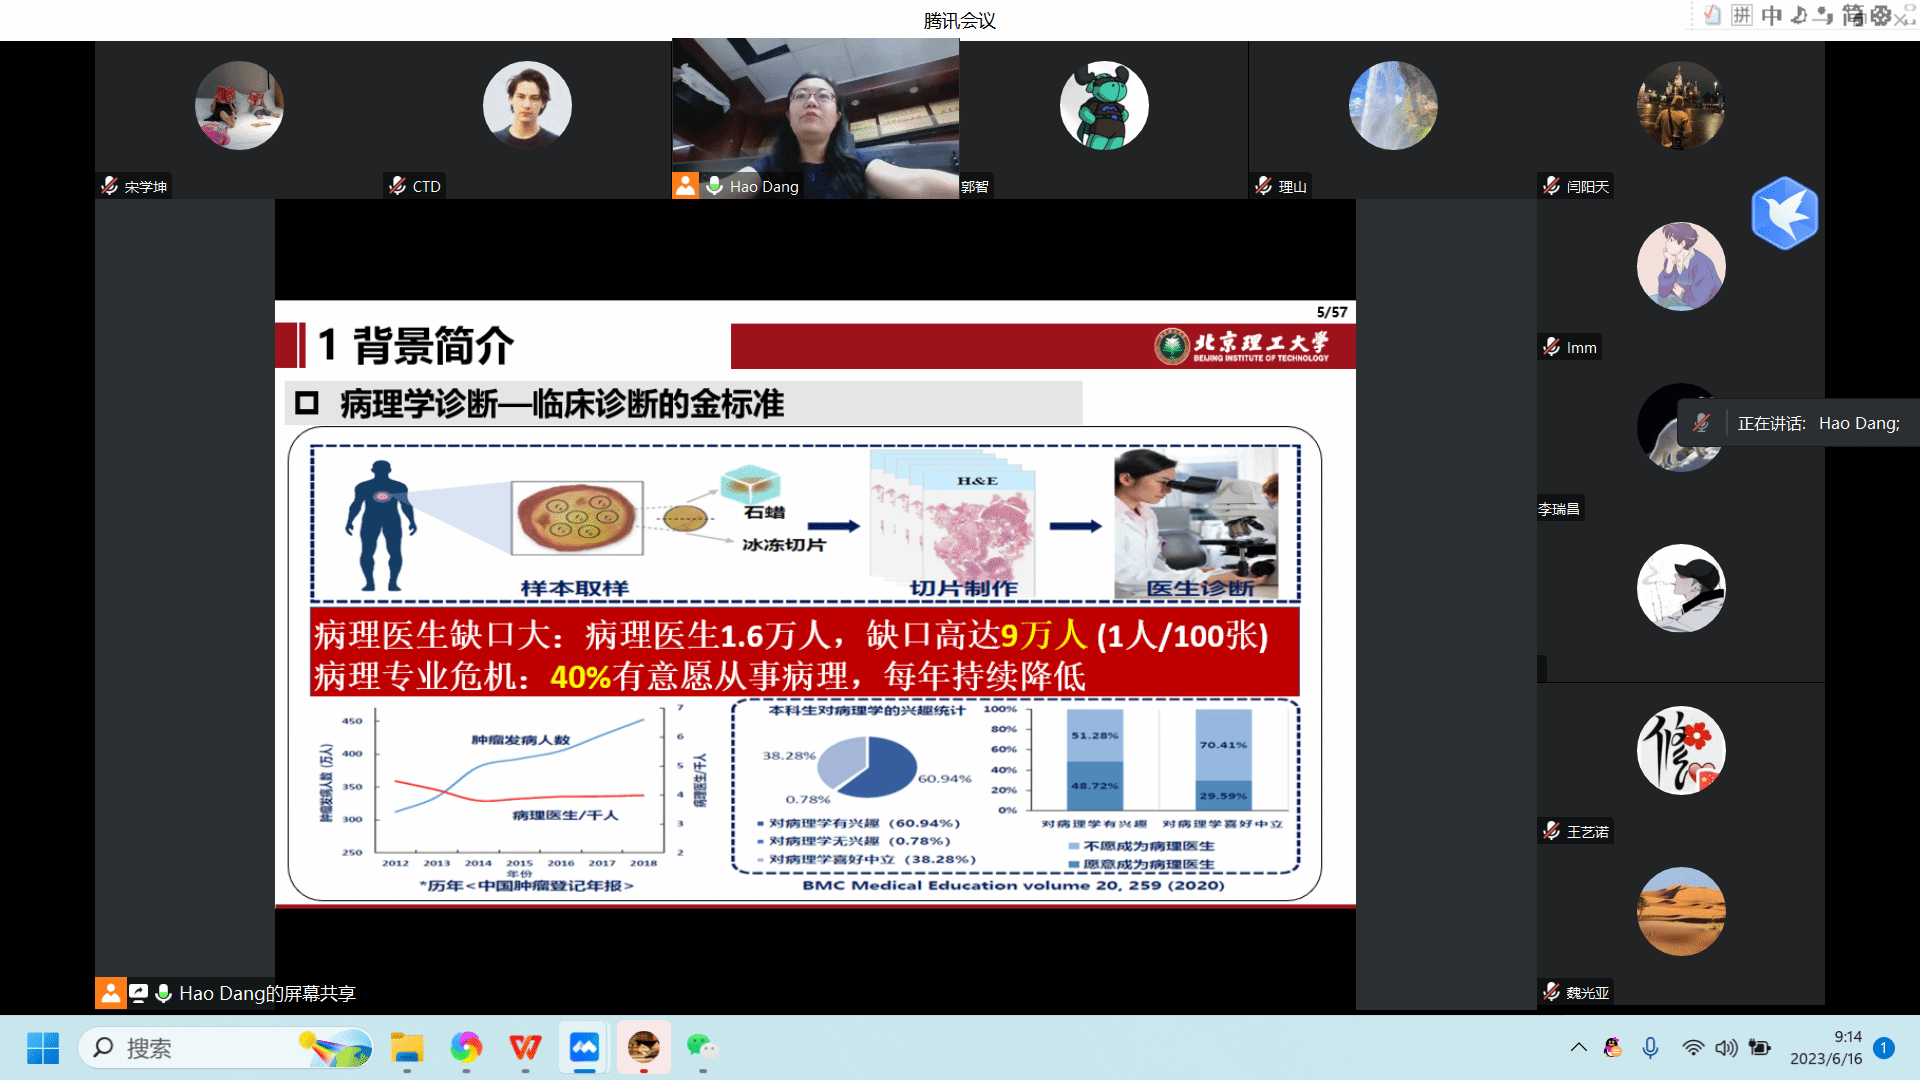Toggle simplified/traditional 简 IME button

(x=1852, y=15)
